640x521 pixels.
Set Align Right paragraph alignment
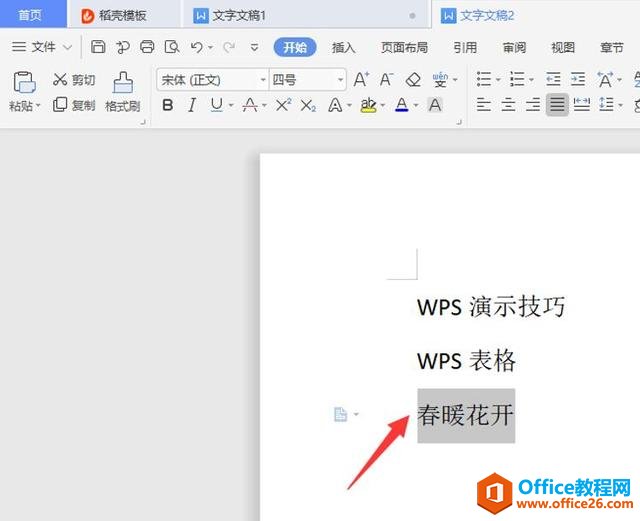533,105
